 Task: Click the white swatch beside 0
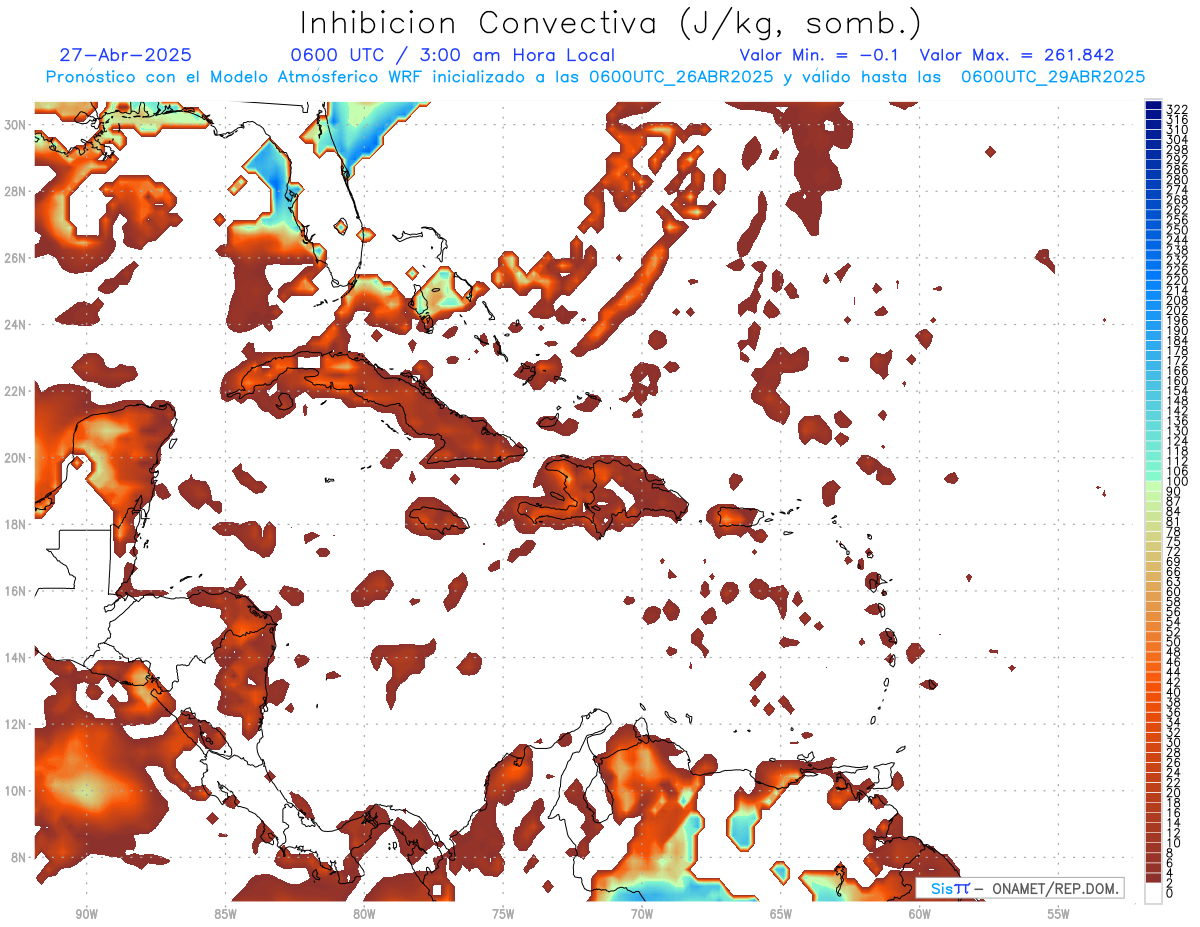1153,893
